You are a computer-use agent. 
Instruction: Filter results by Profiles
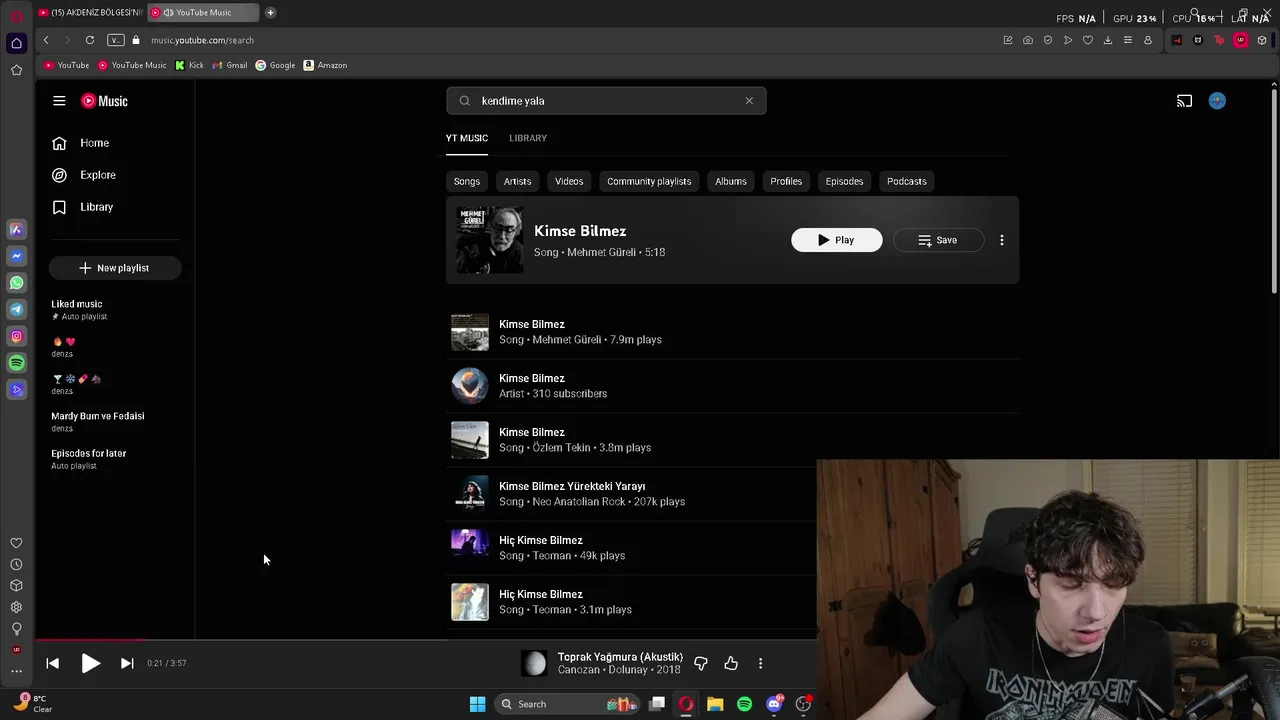(x=786, y=181)
